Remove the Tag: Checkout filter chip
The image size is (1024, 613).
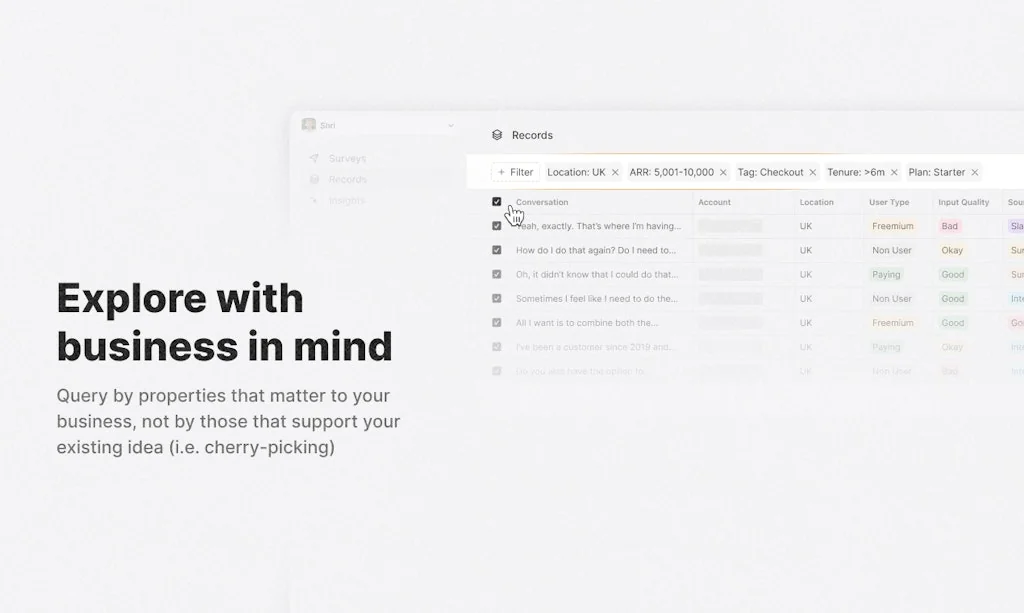[813, 171]
